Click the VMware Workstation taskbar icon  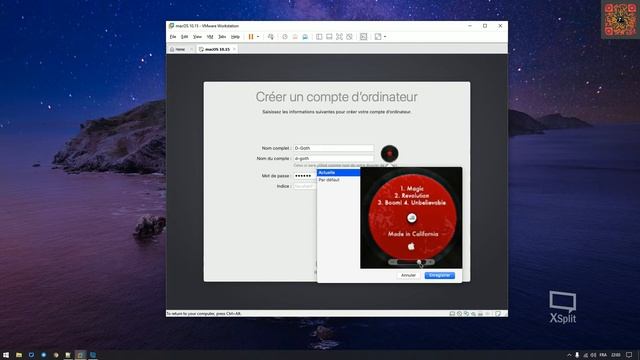coord(80,355)
